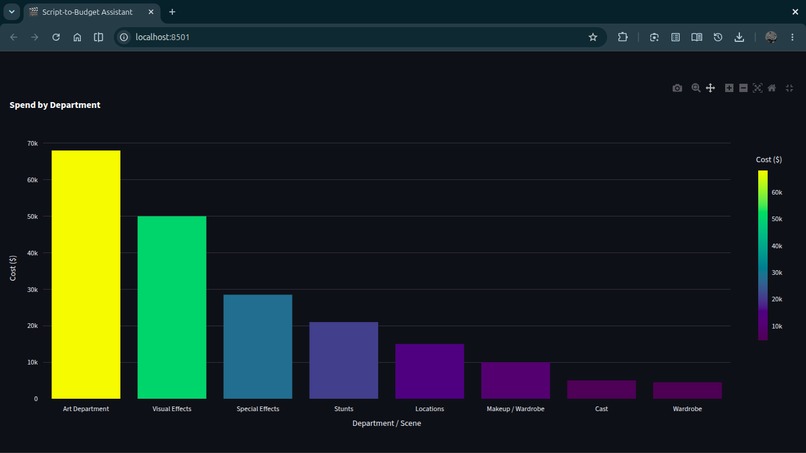Click the Wardrobe bar at far right

[x=687, y=390]
